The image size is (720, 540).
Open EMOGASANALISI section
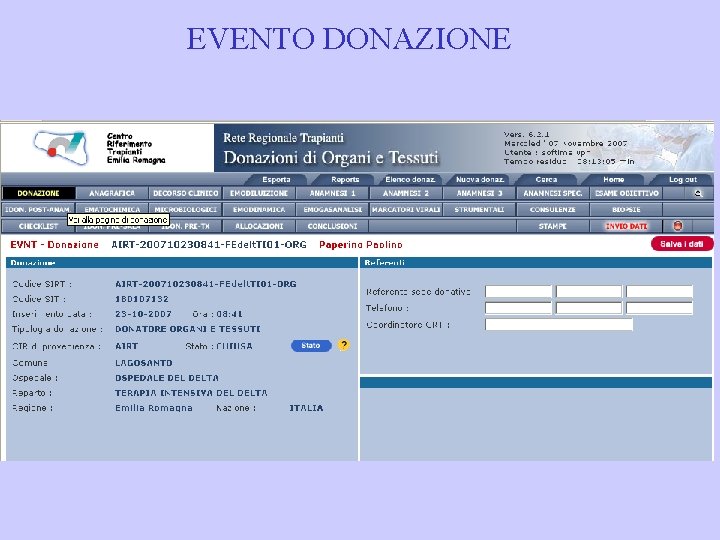tap(332, 209)
